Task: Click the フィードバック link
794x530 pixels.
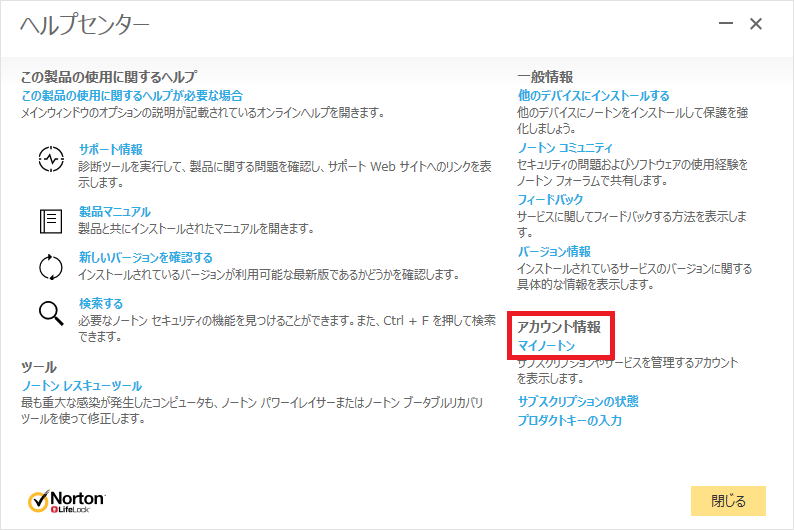Action: [550, 199]
